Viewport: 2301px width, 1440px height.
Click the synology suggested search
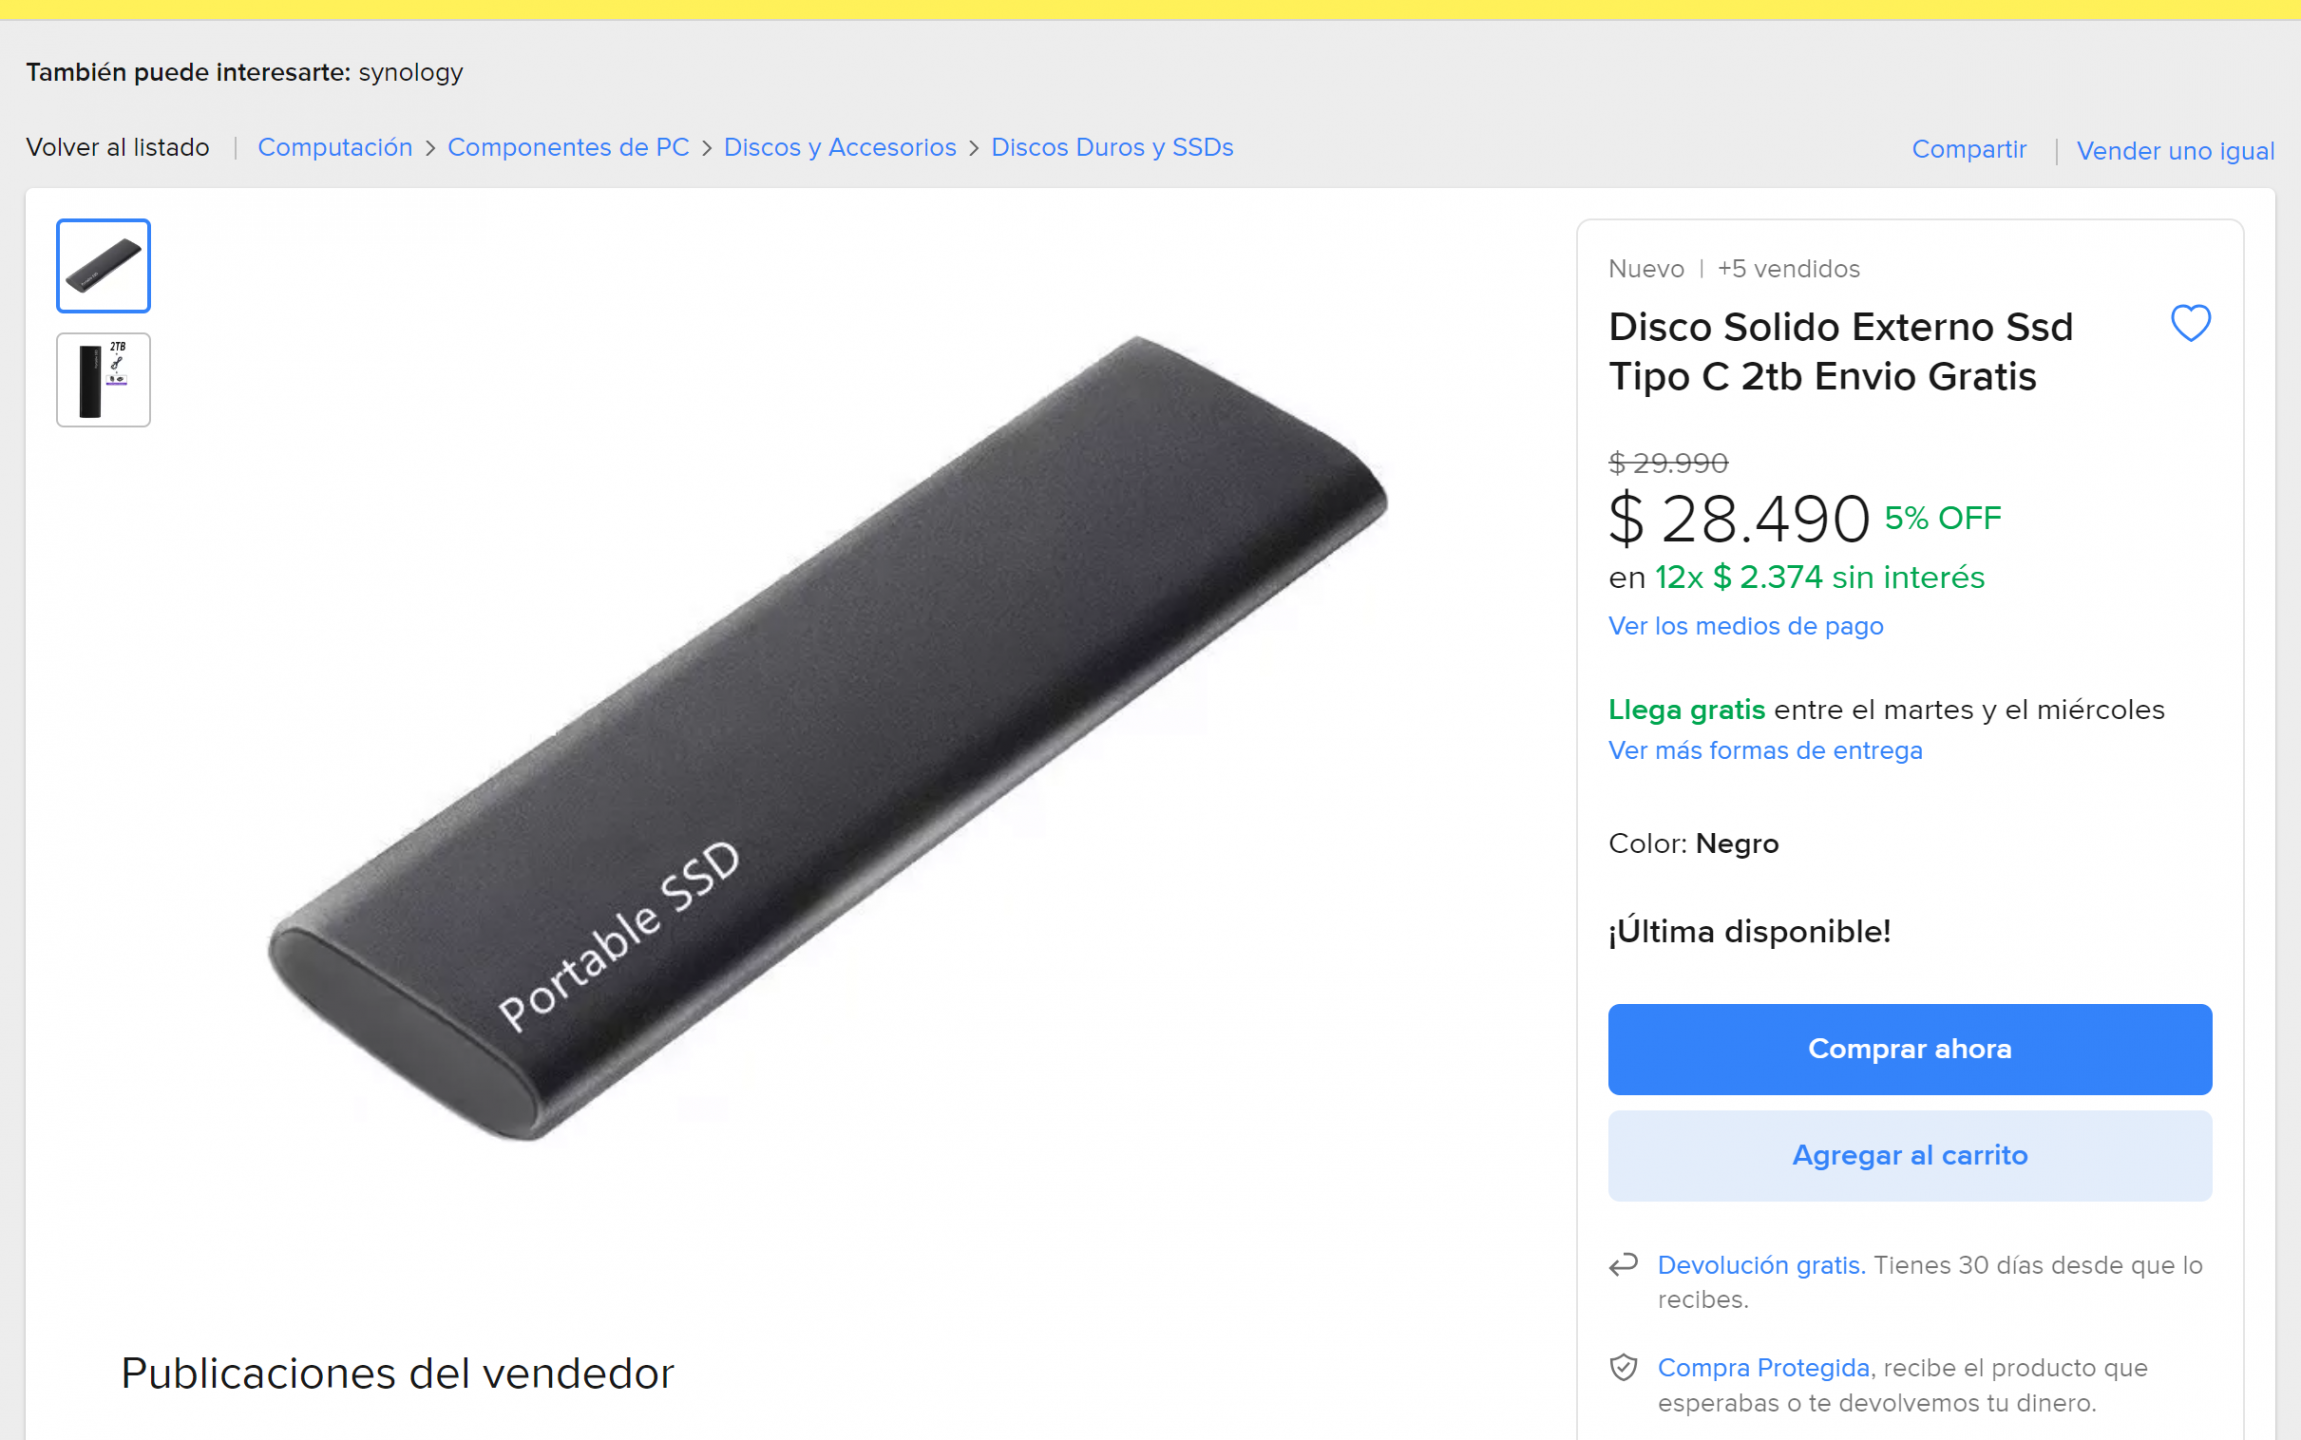tap(411, 72)
